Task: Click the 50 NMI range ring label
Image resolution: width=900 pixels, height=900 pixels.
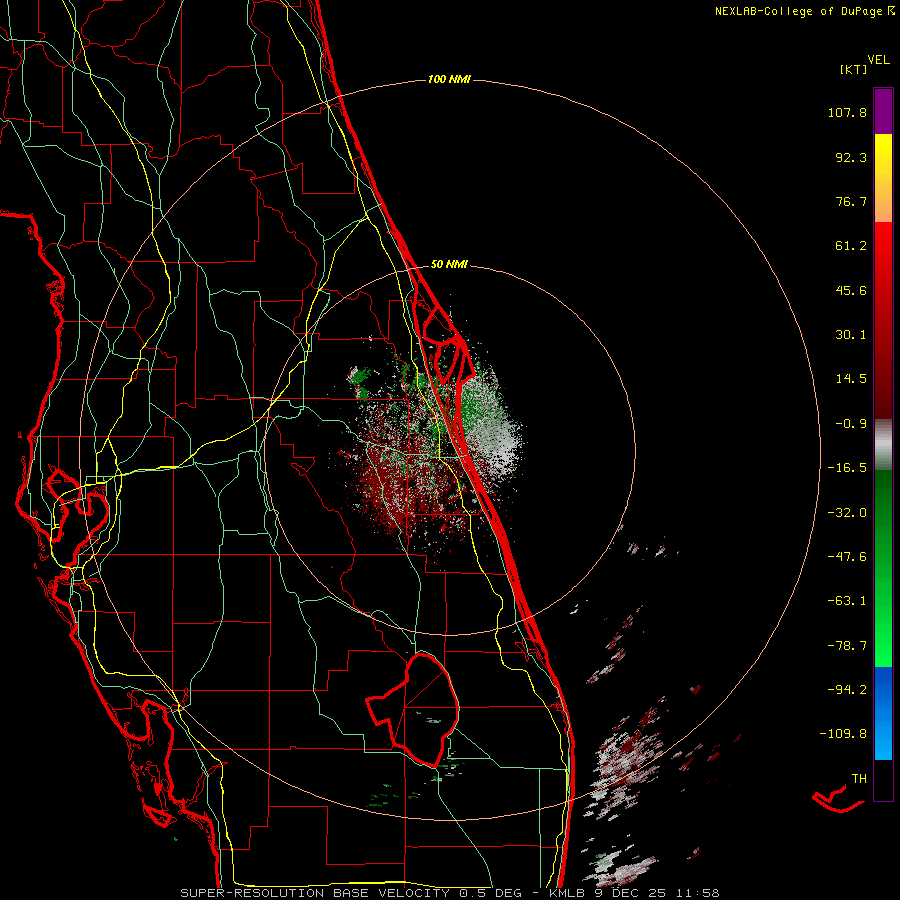Action: (449, 265)
